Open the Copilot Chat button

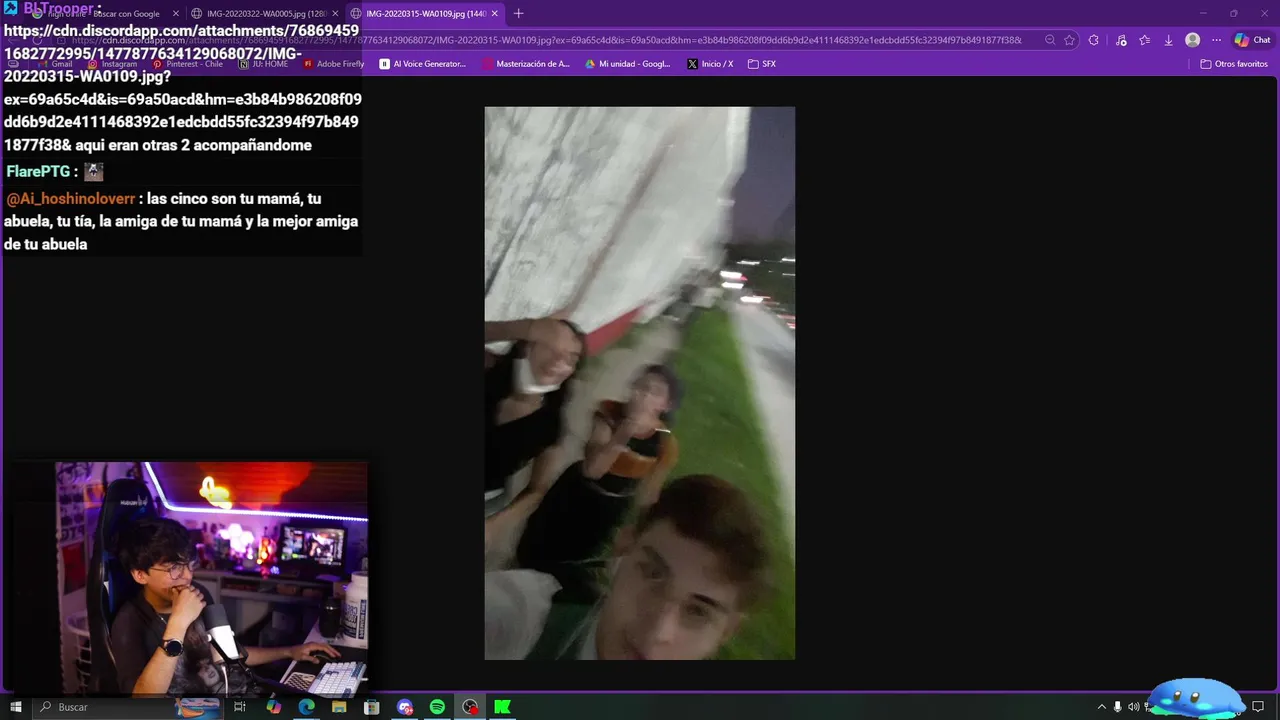tap(1254, 40)
